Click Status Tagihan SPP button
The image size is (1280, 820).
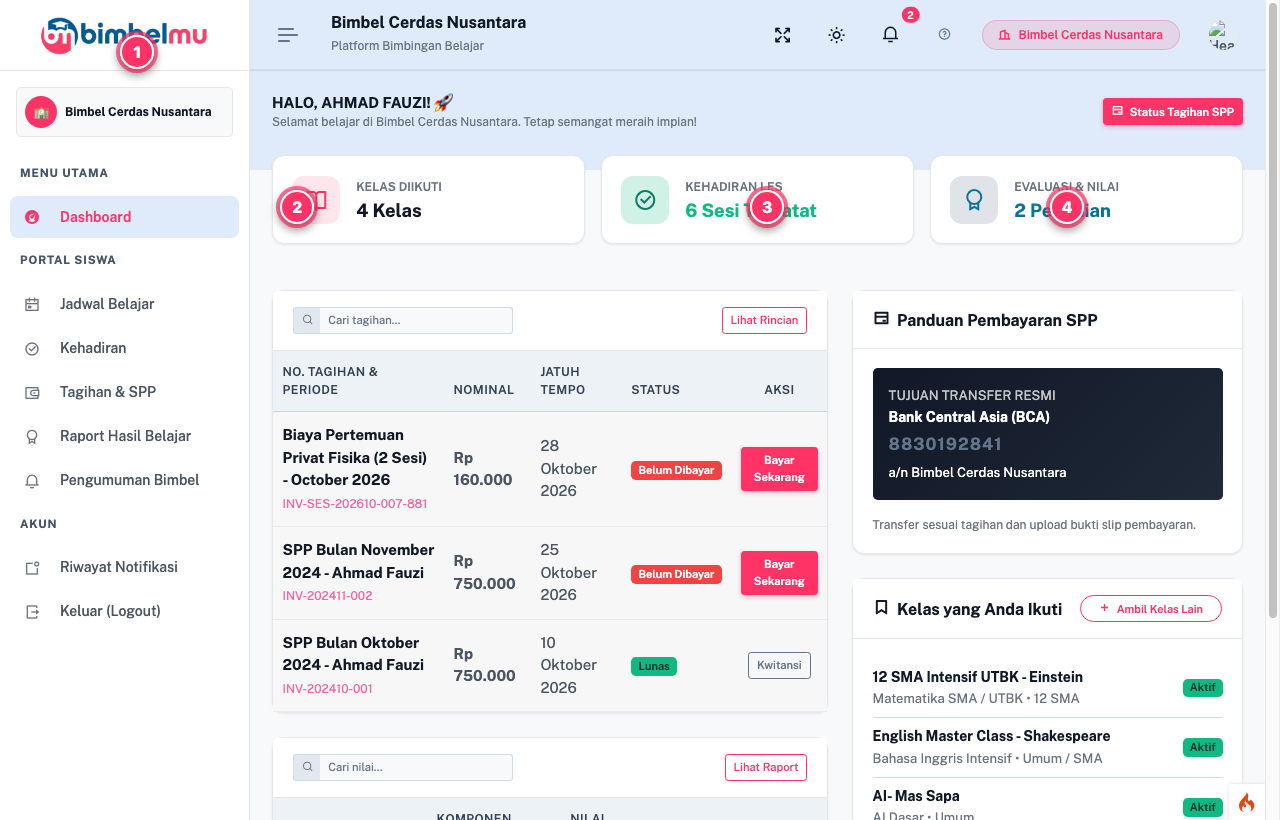click(x=1173, y=112)
